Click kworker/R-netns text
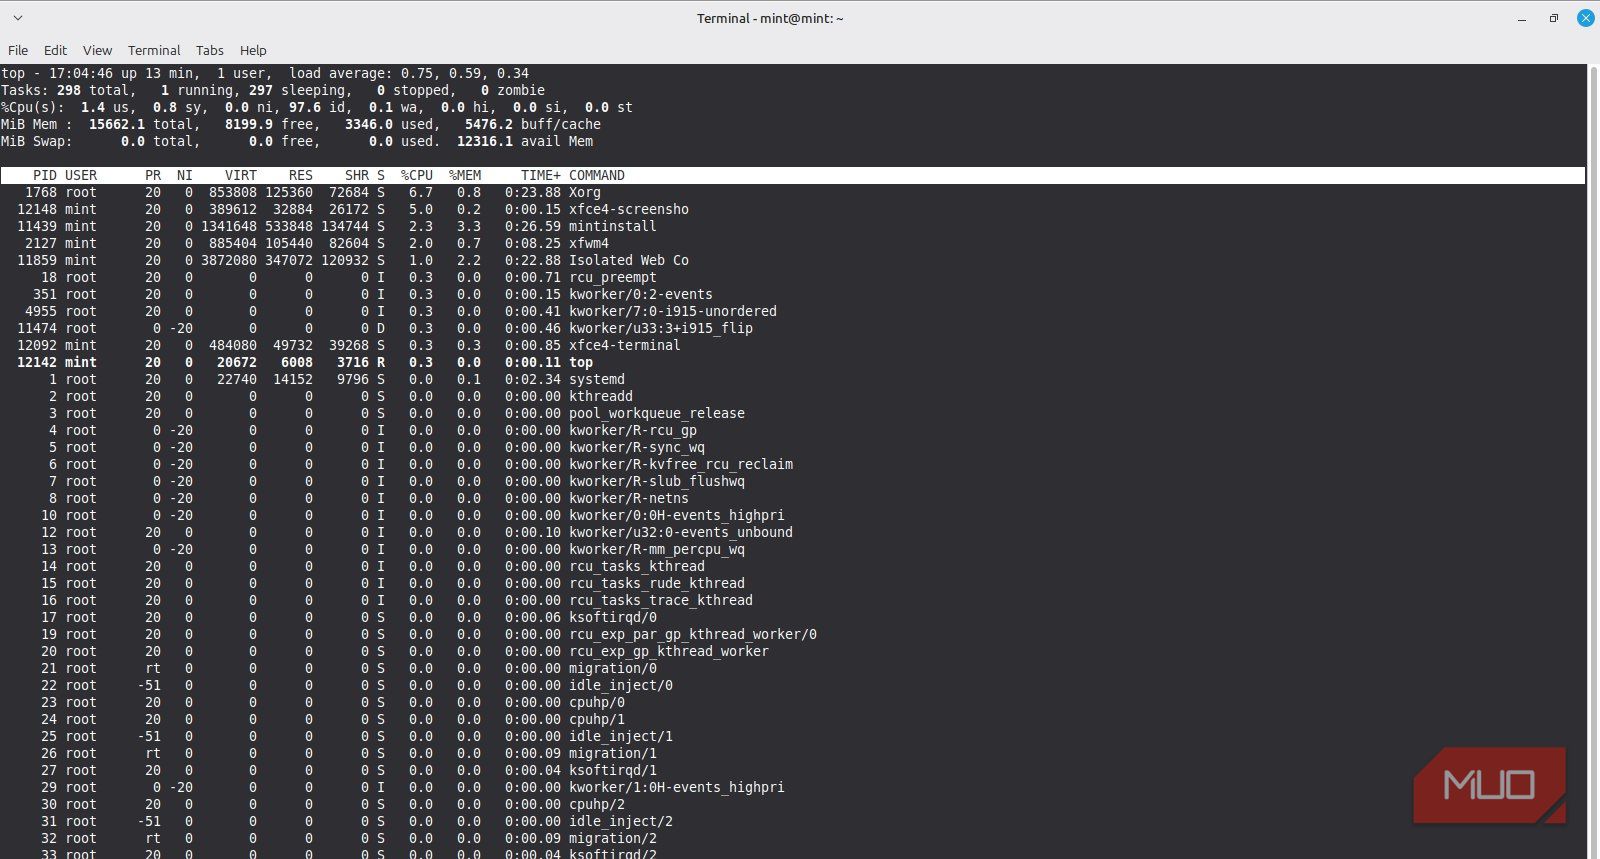The image size is (1600, 859). point(629,498)
